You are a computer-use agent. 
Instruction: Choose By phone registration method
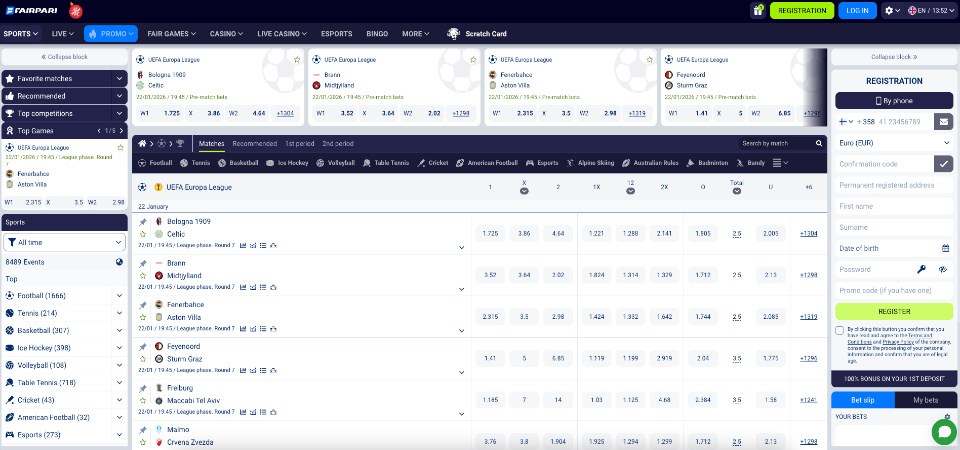(x=894, y=100)
